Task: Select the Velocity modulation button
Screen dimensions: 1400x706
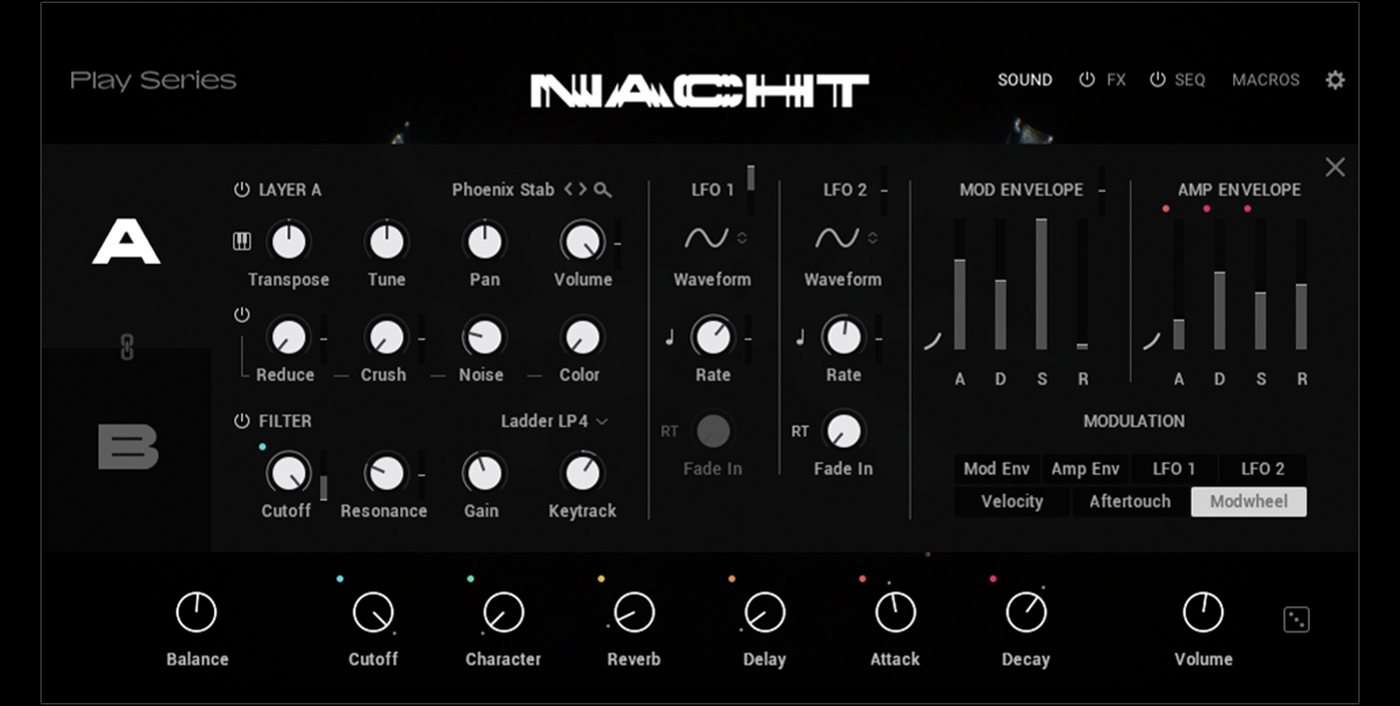Action: [x=1012, y=502]
